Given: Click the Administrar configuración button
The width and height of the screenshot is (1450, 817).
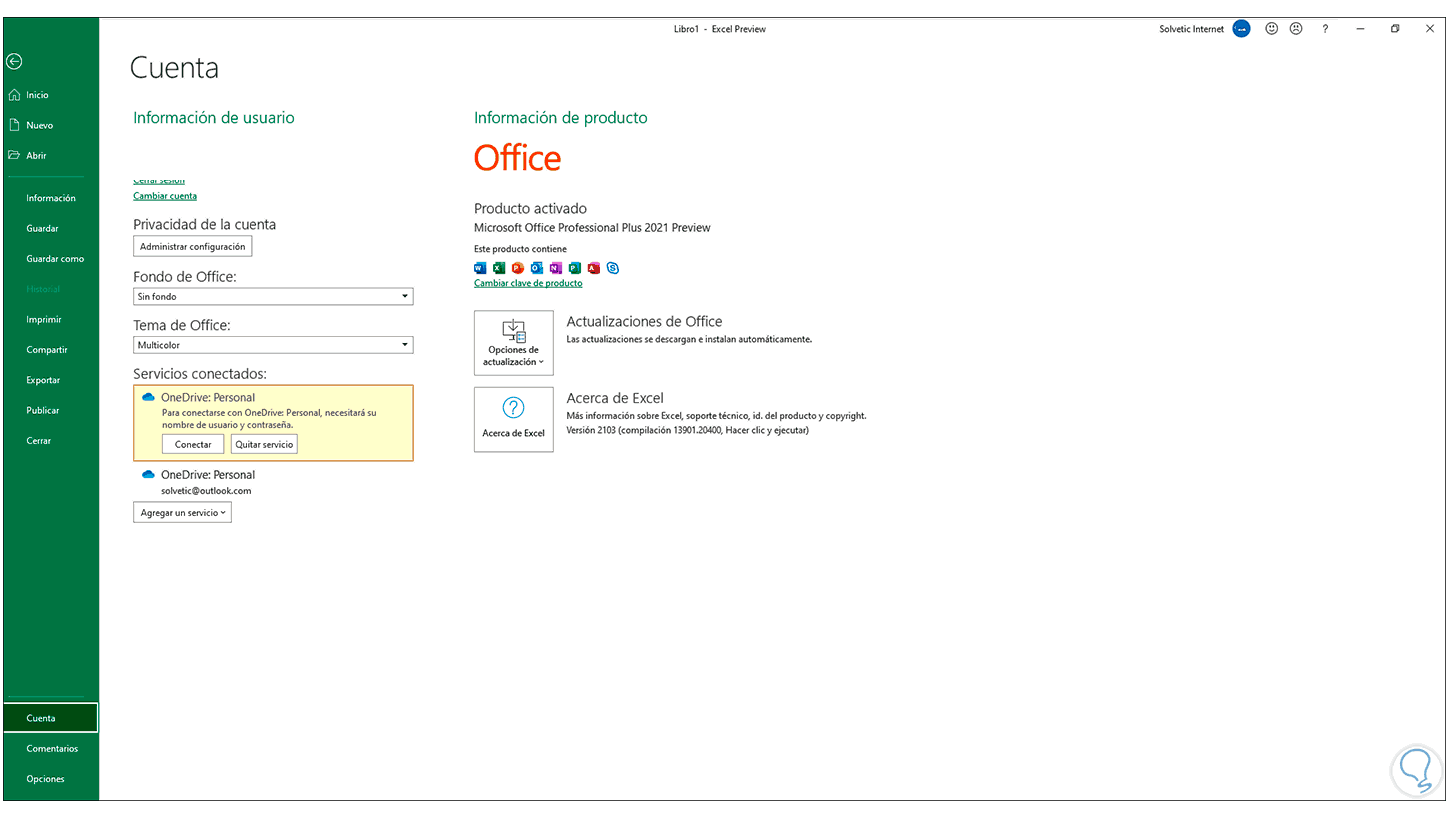Looking at the screenshot, I should [192, 246].
